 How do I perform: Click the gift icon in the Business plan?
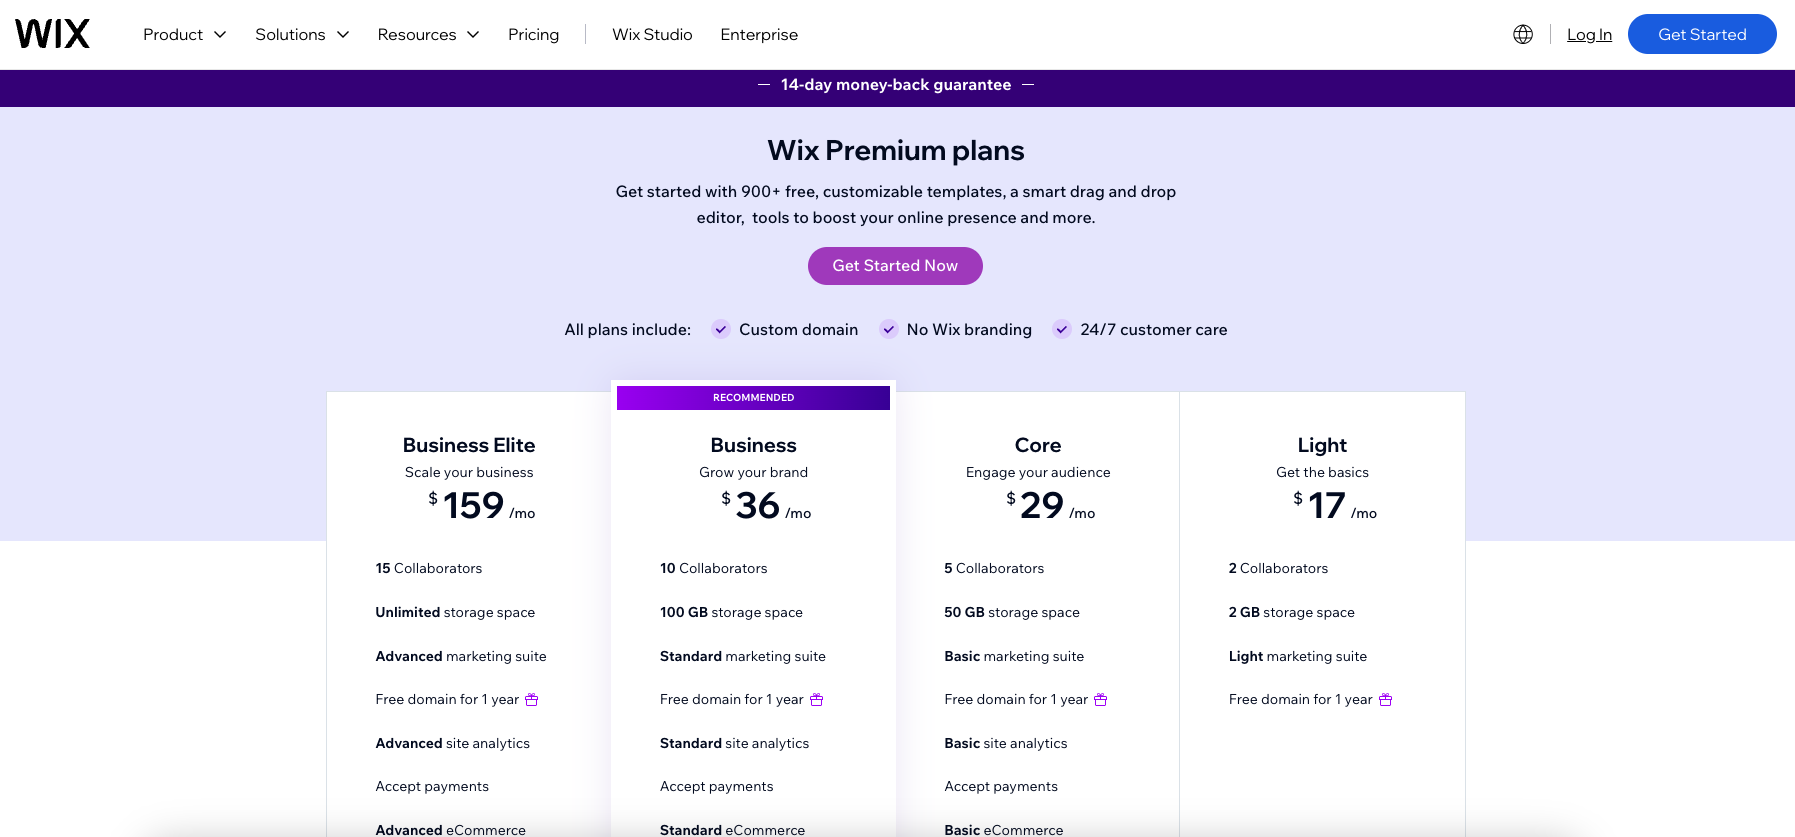click(817, 699)
